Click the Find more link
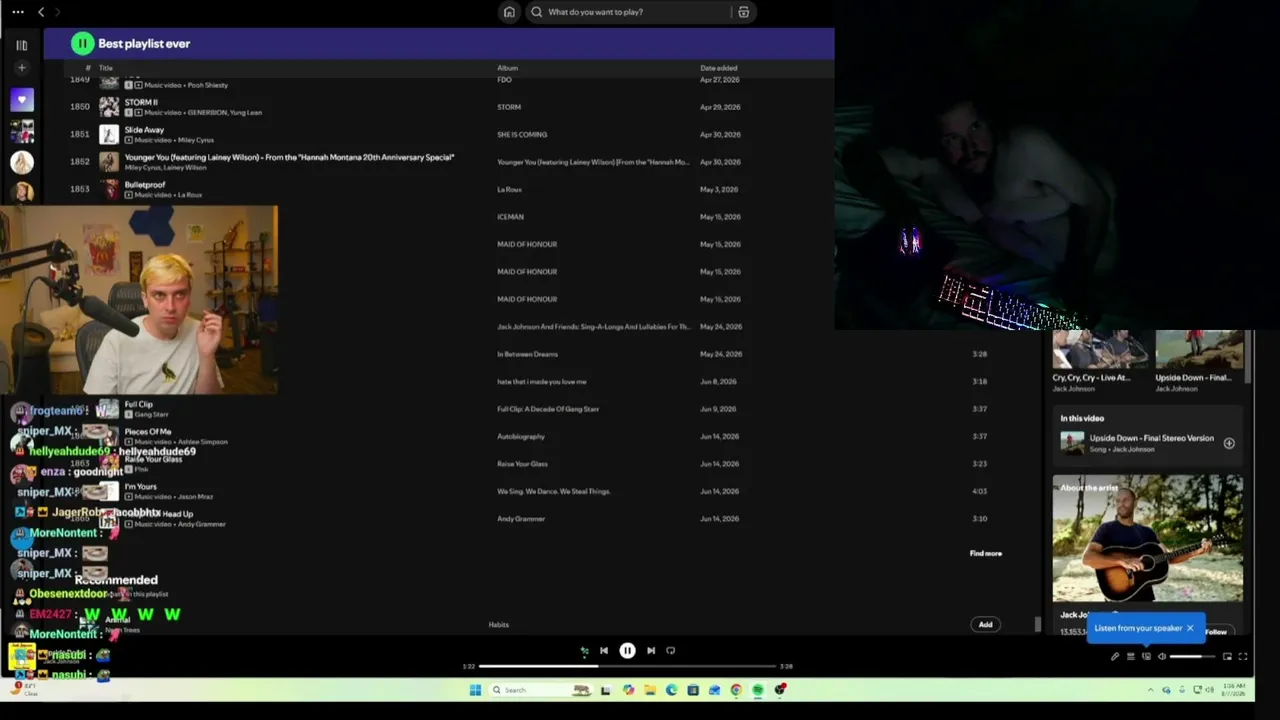The width and height of the screenshot is (1280, 720). (x=985, y=553)
